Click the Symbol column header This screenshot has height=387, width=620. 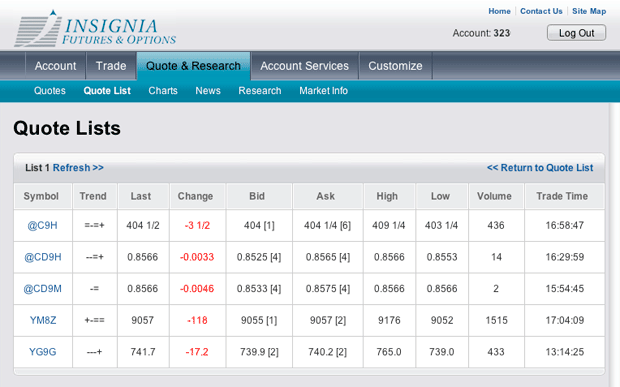43,196
